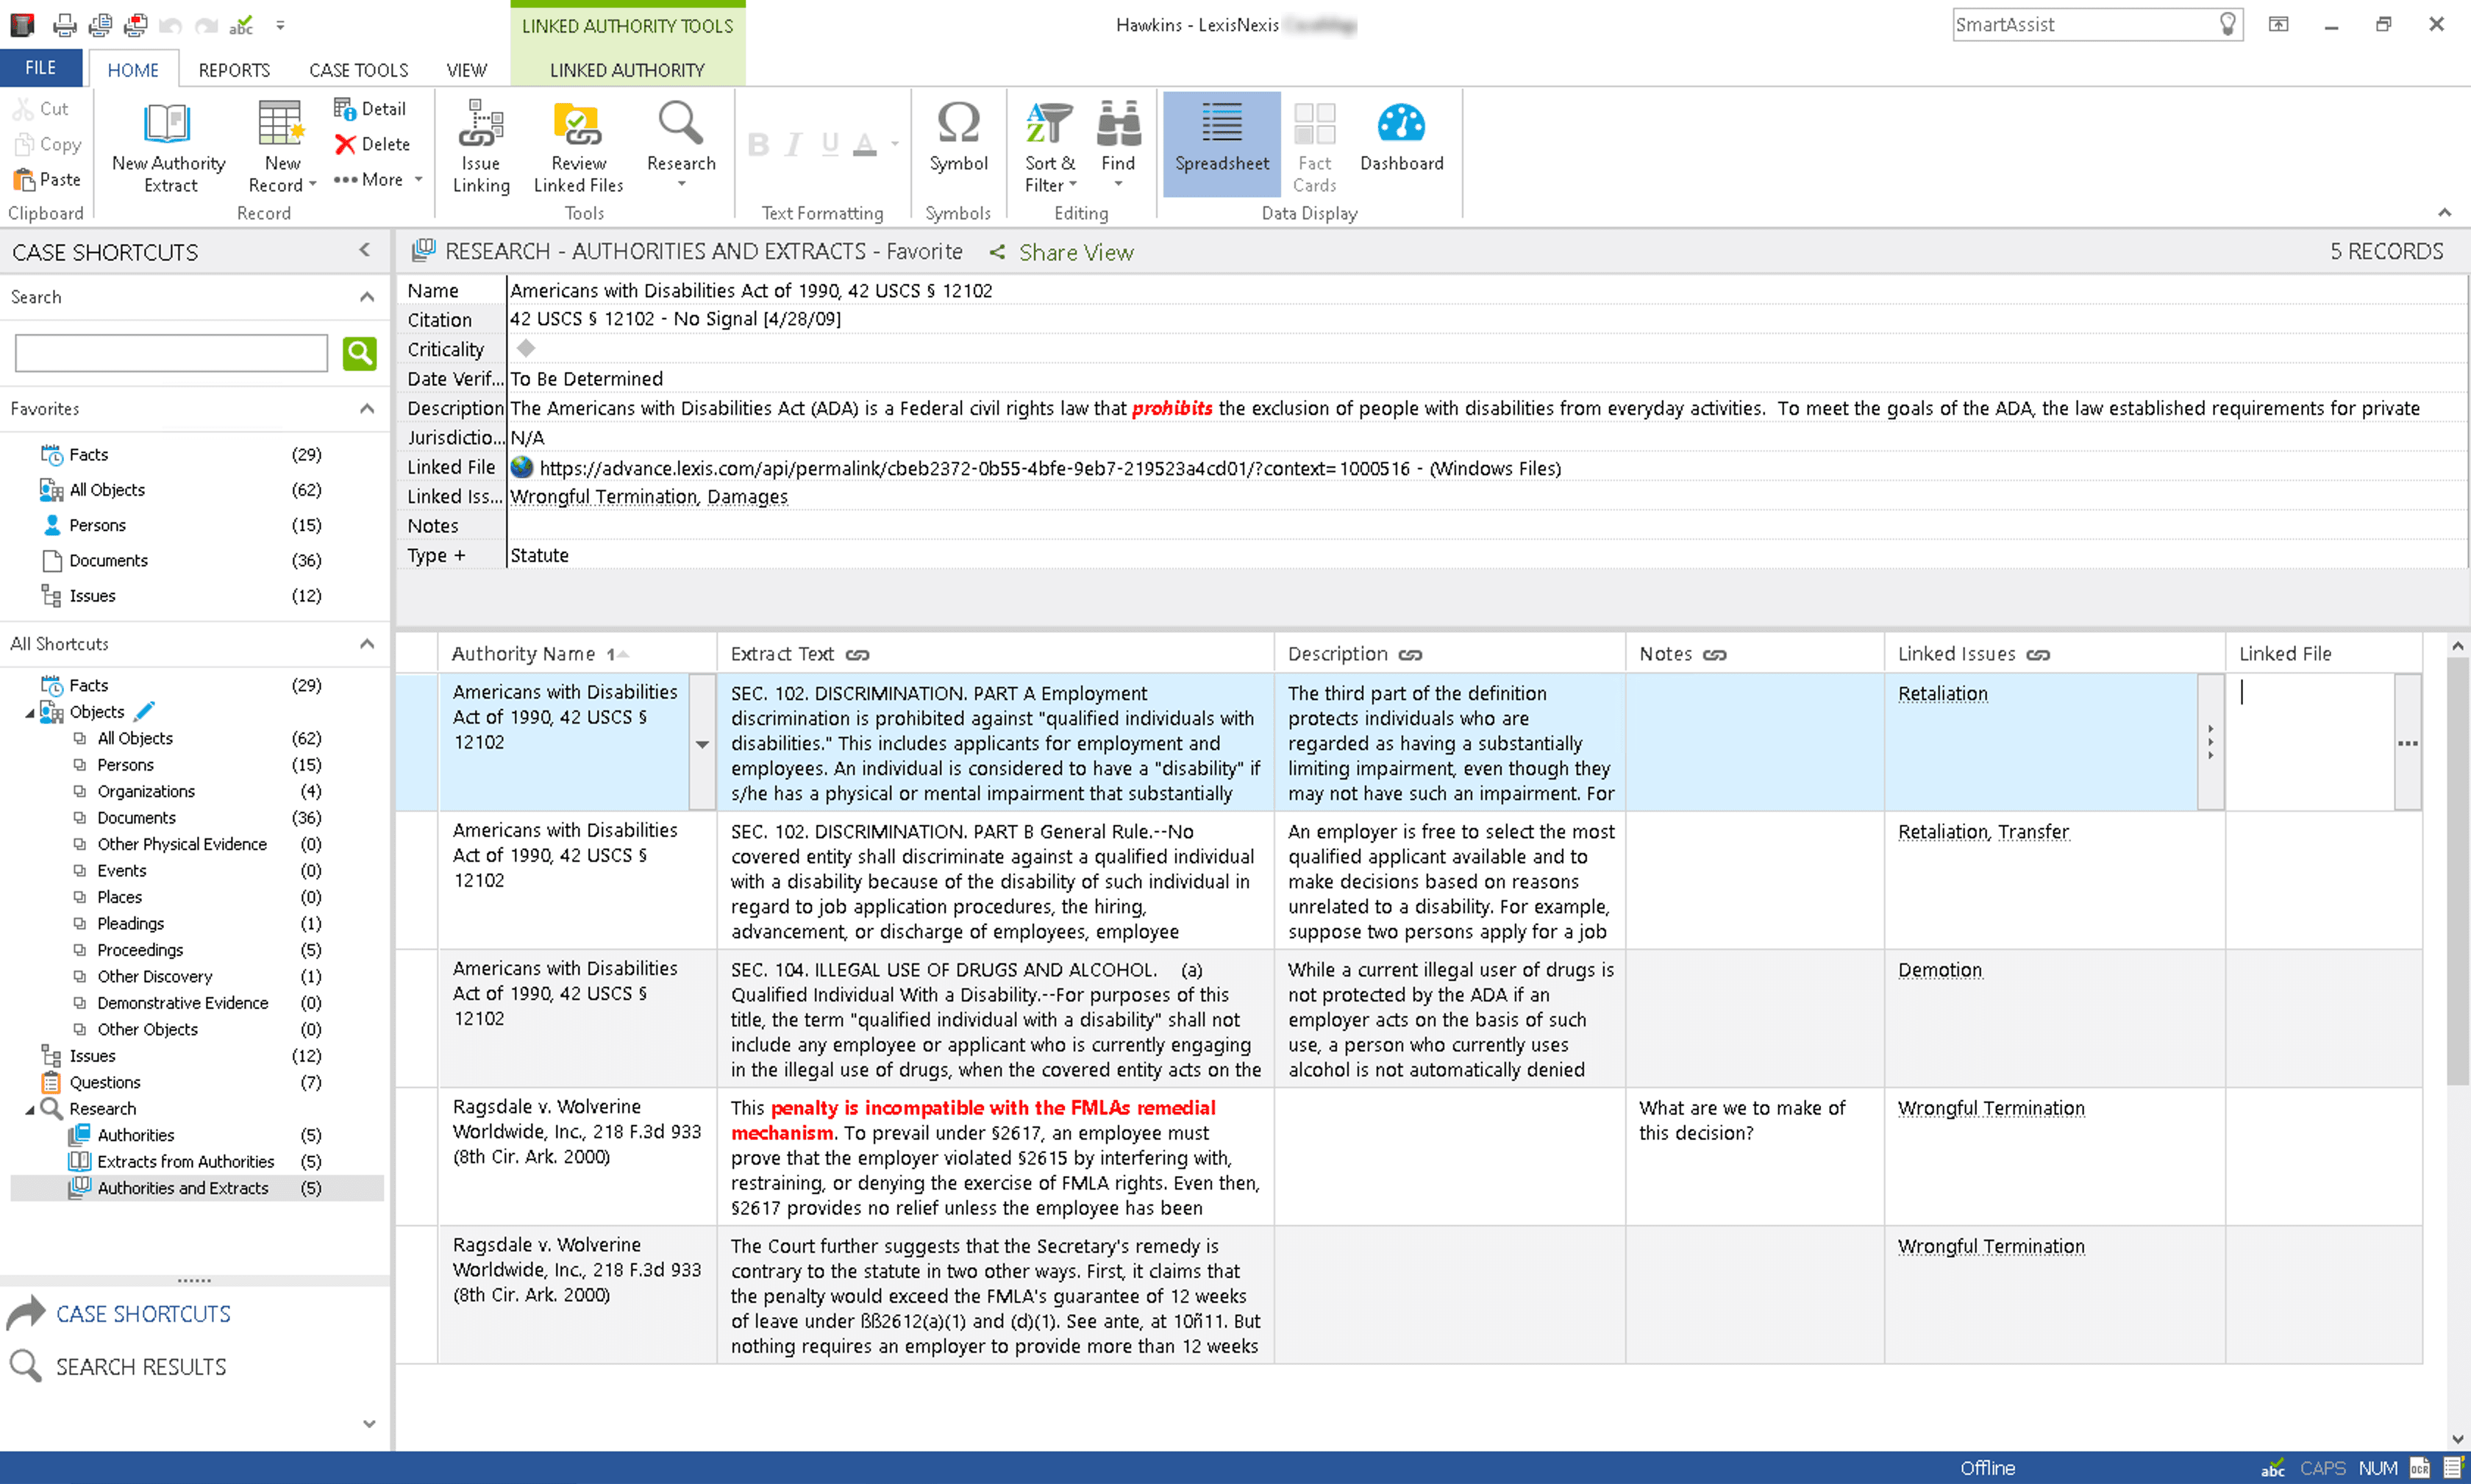
Task: Click the Find binoculars icon
Action: [1118, 125]
